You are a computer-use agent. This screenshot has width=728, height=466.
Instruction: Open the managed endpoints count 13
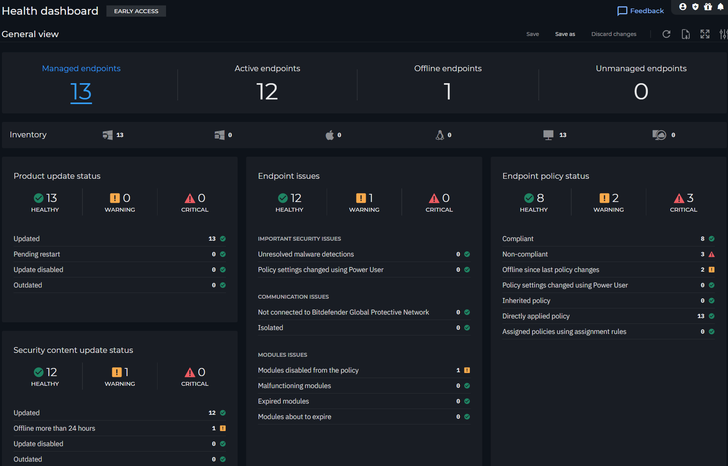coord(81,92)
